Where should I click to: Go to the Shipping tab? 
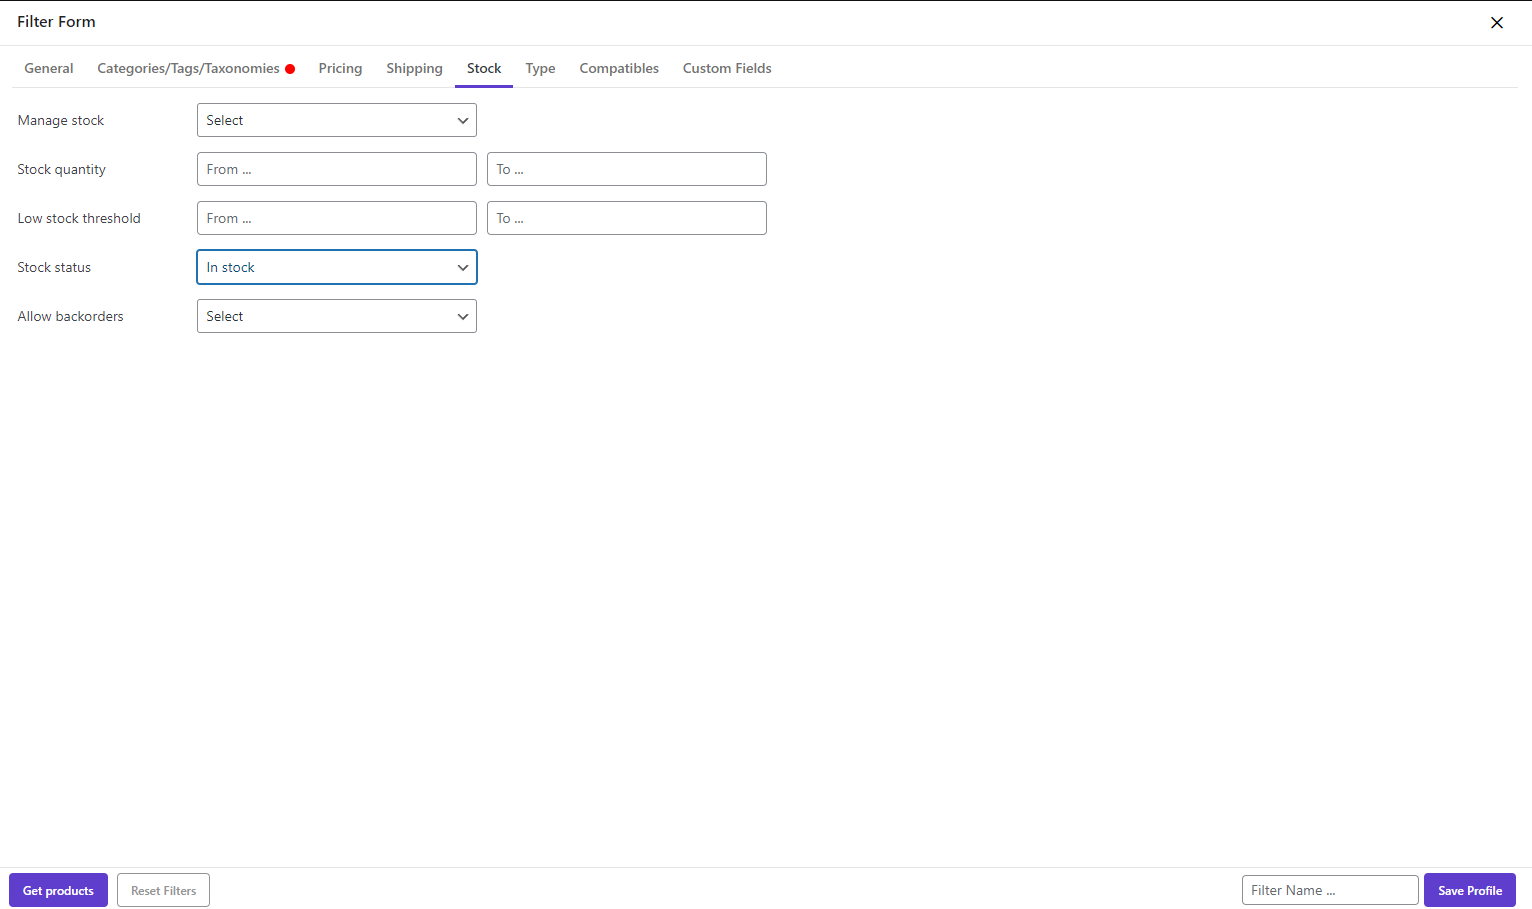pos(414,68)
